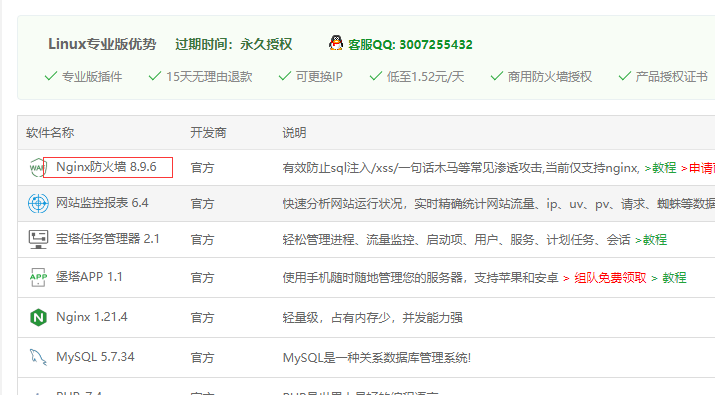Select the 网站监控报表 6.4 name

(x=102, y=203)
